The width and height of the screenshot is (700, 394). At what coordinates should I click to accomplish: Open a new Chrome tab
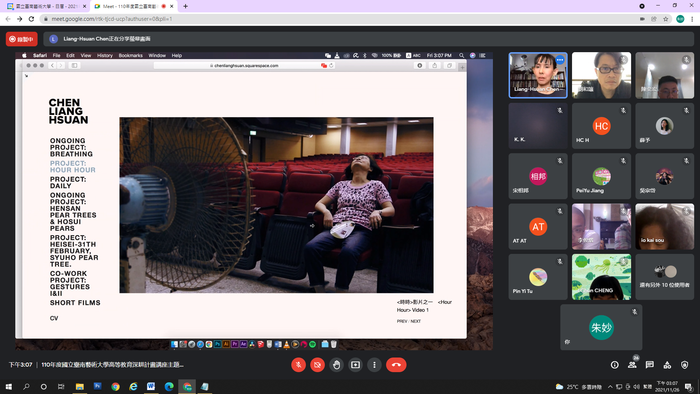pos(185,6)
